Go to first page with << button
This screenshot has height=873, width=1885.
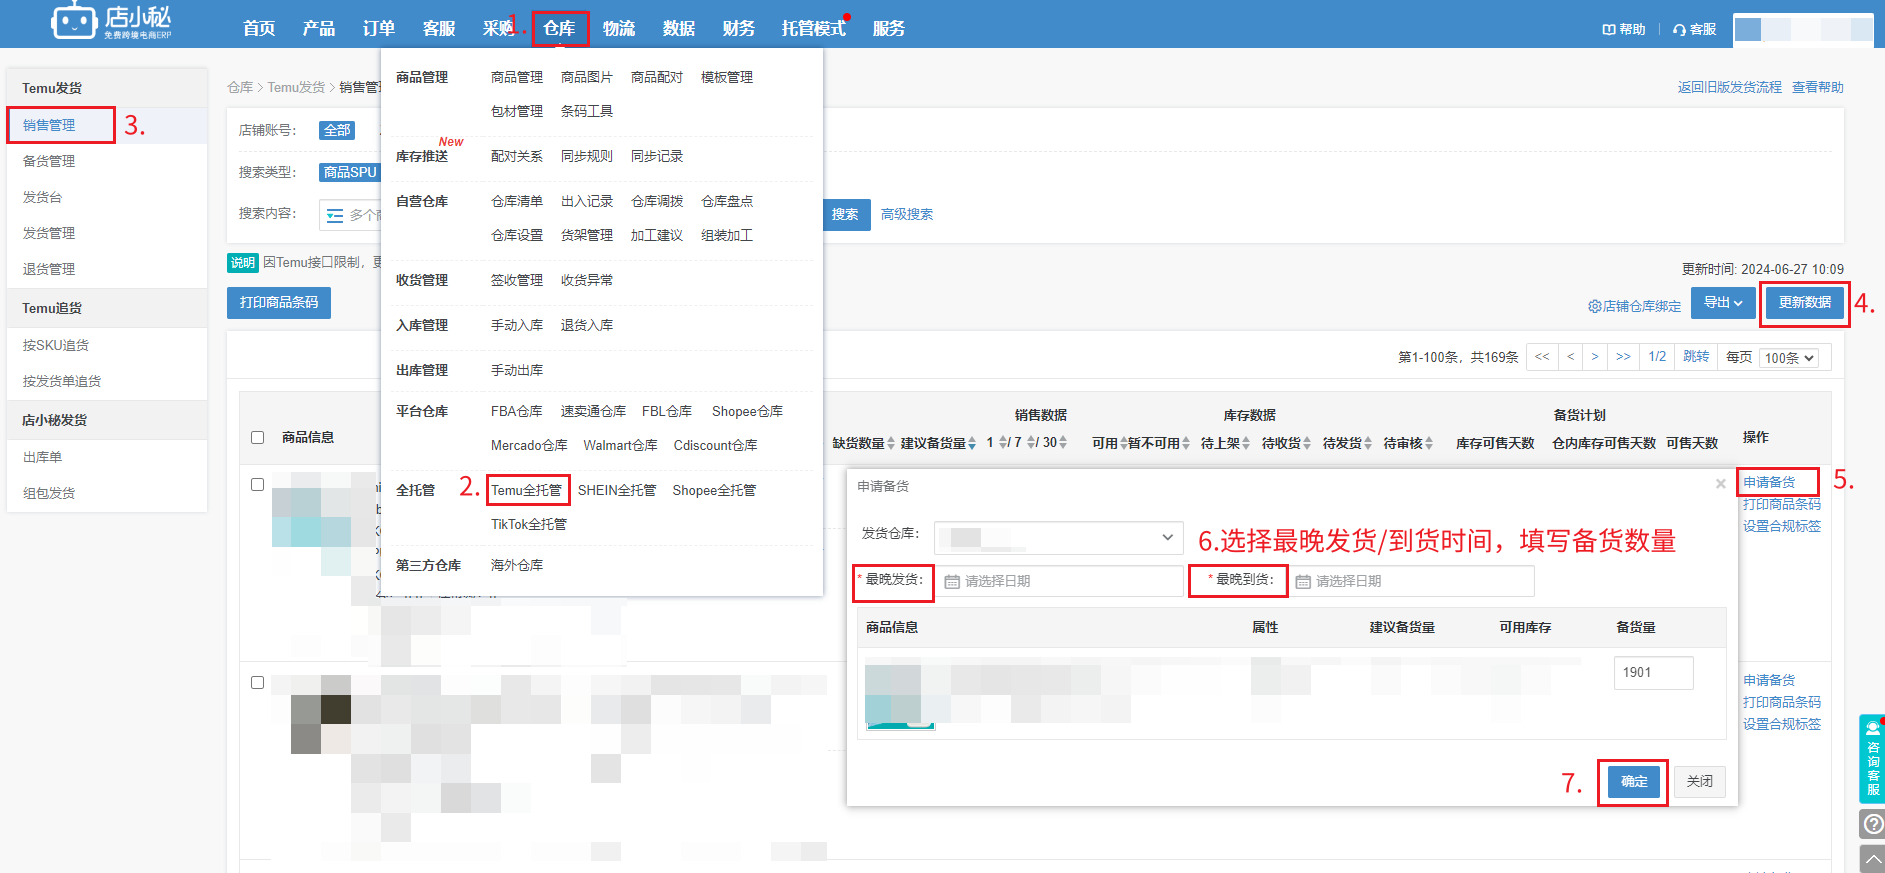coord(1542,357)
